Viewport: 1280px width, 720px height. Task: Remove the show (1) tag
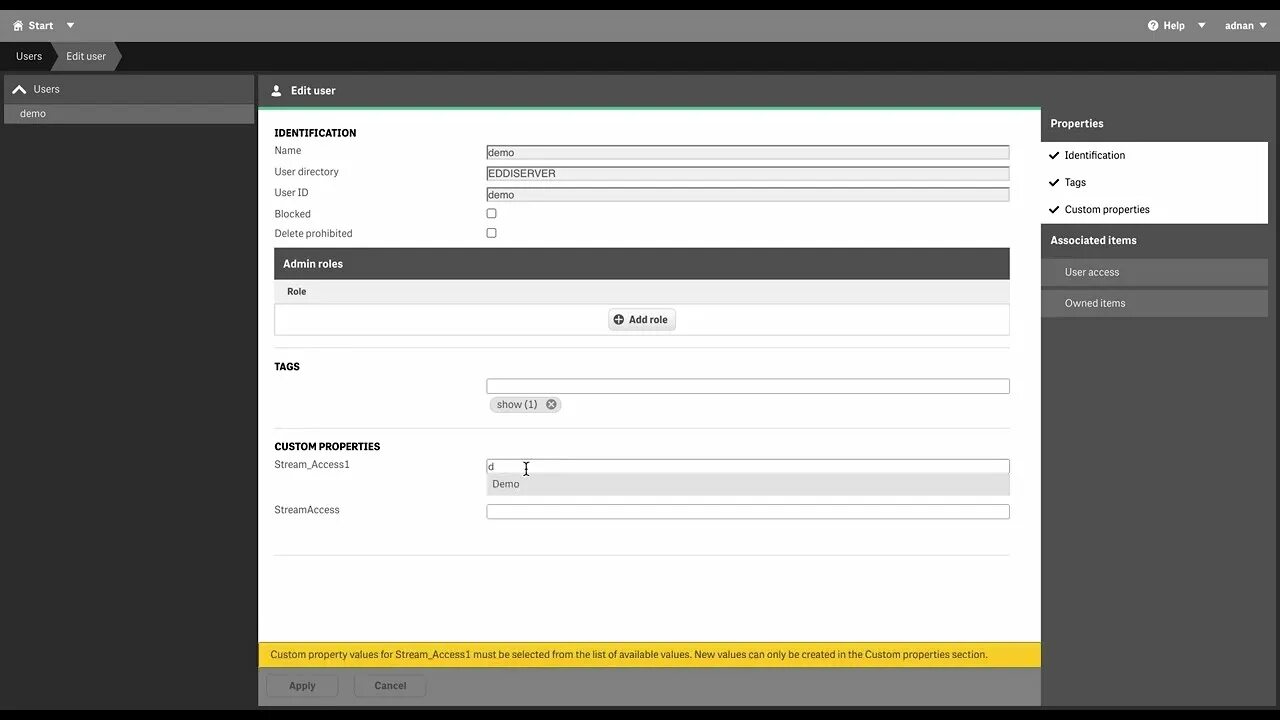coord(551,405)
